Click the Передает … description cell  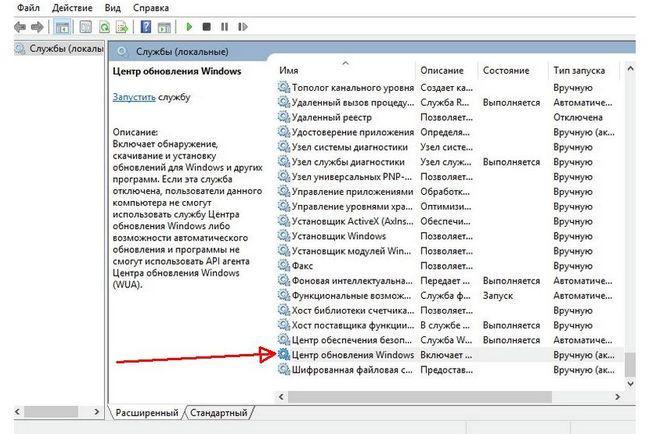pos(445,281)
